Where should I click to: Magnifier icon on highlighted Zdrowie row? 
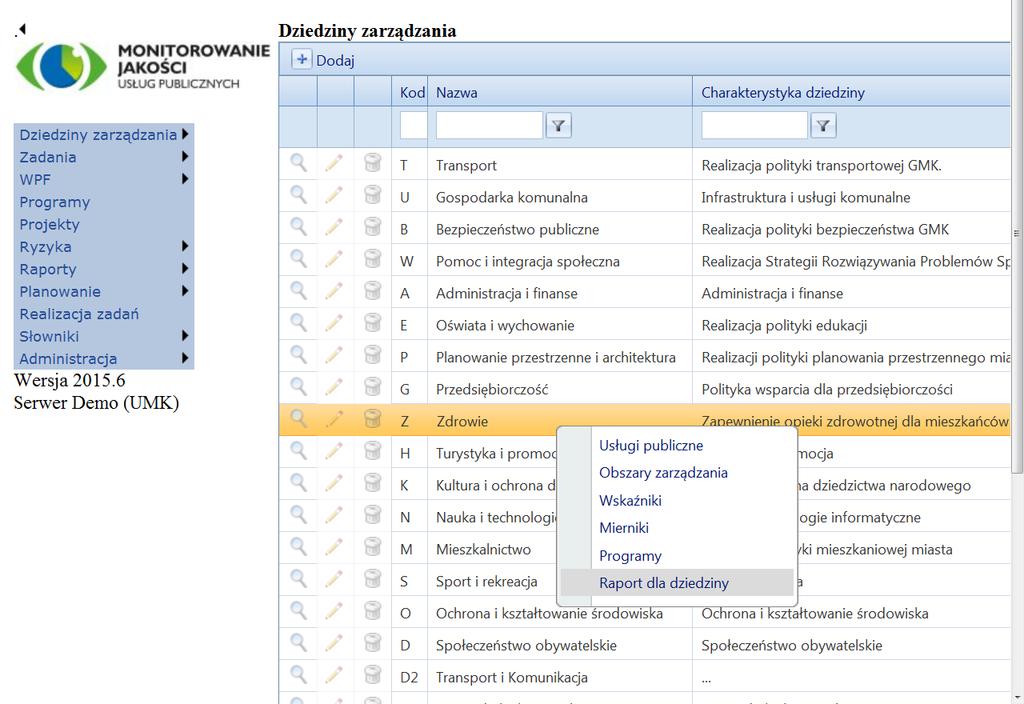coord(298,419)
